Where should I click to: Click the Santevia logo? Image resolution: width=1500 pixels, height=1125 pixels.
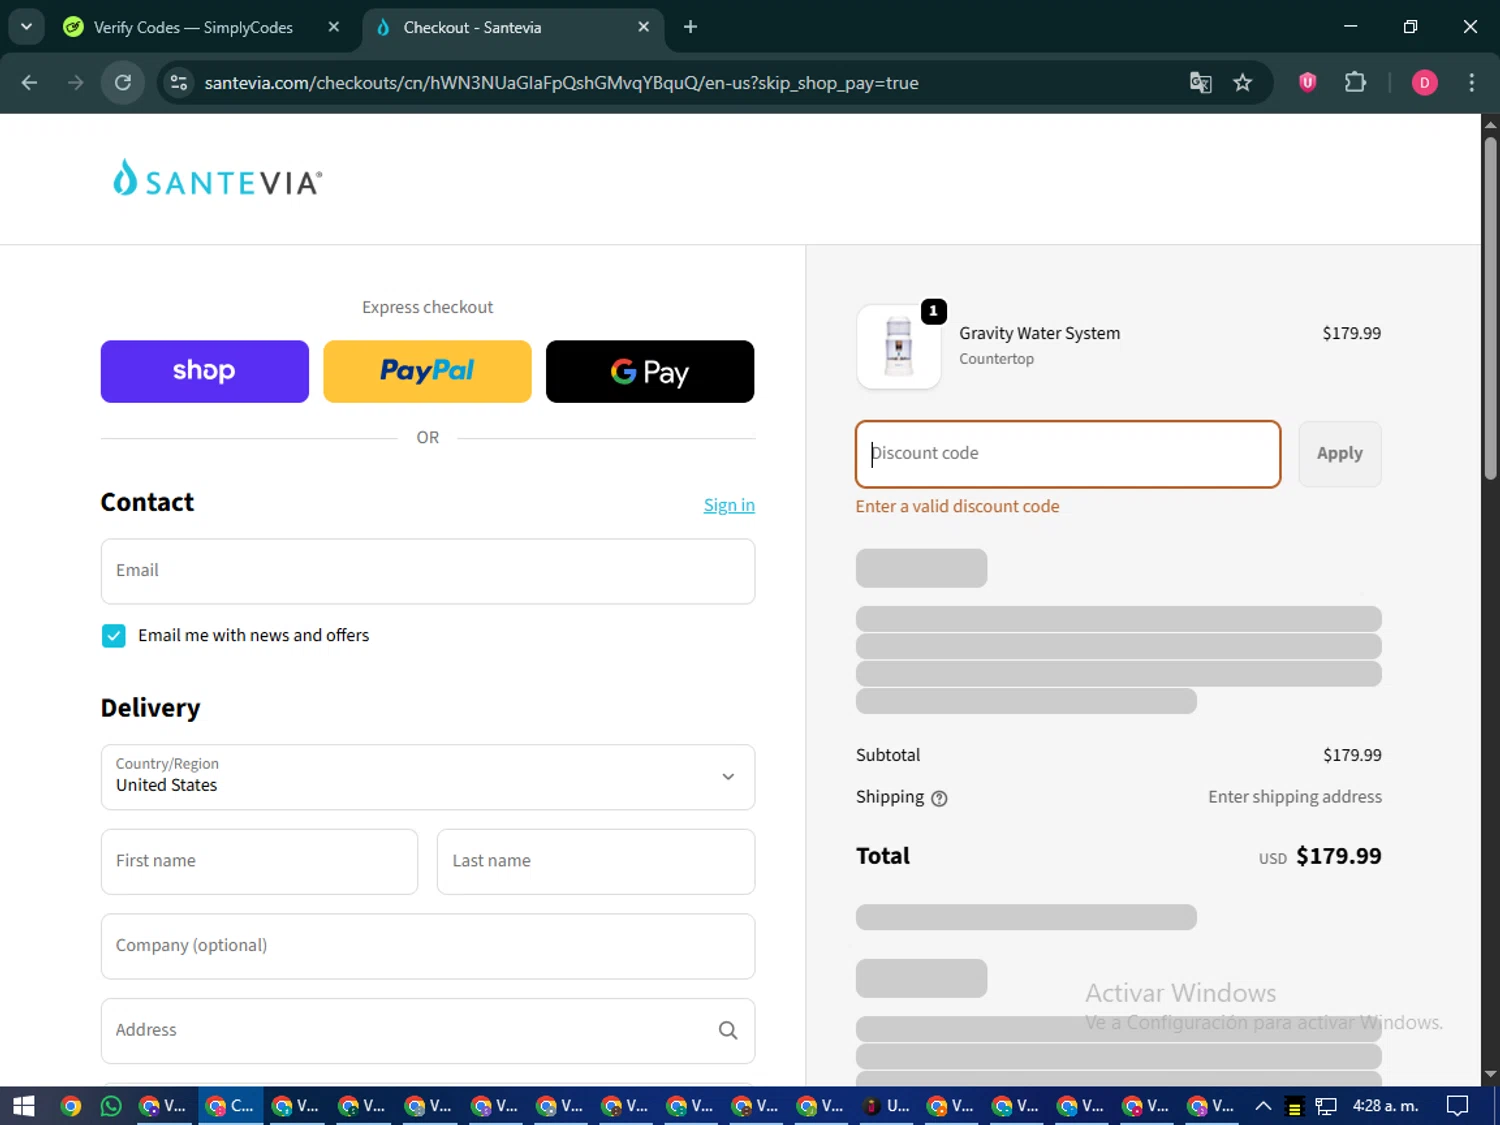click(217, 179)
